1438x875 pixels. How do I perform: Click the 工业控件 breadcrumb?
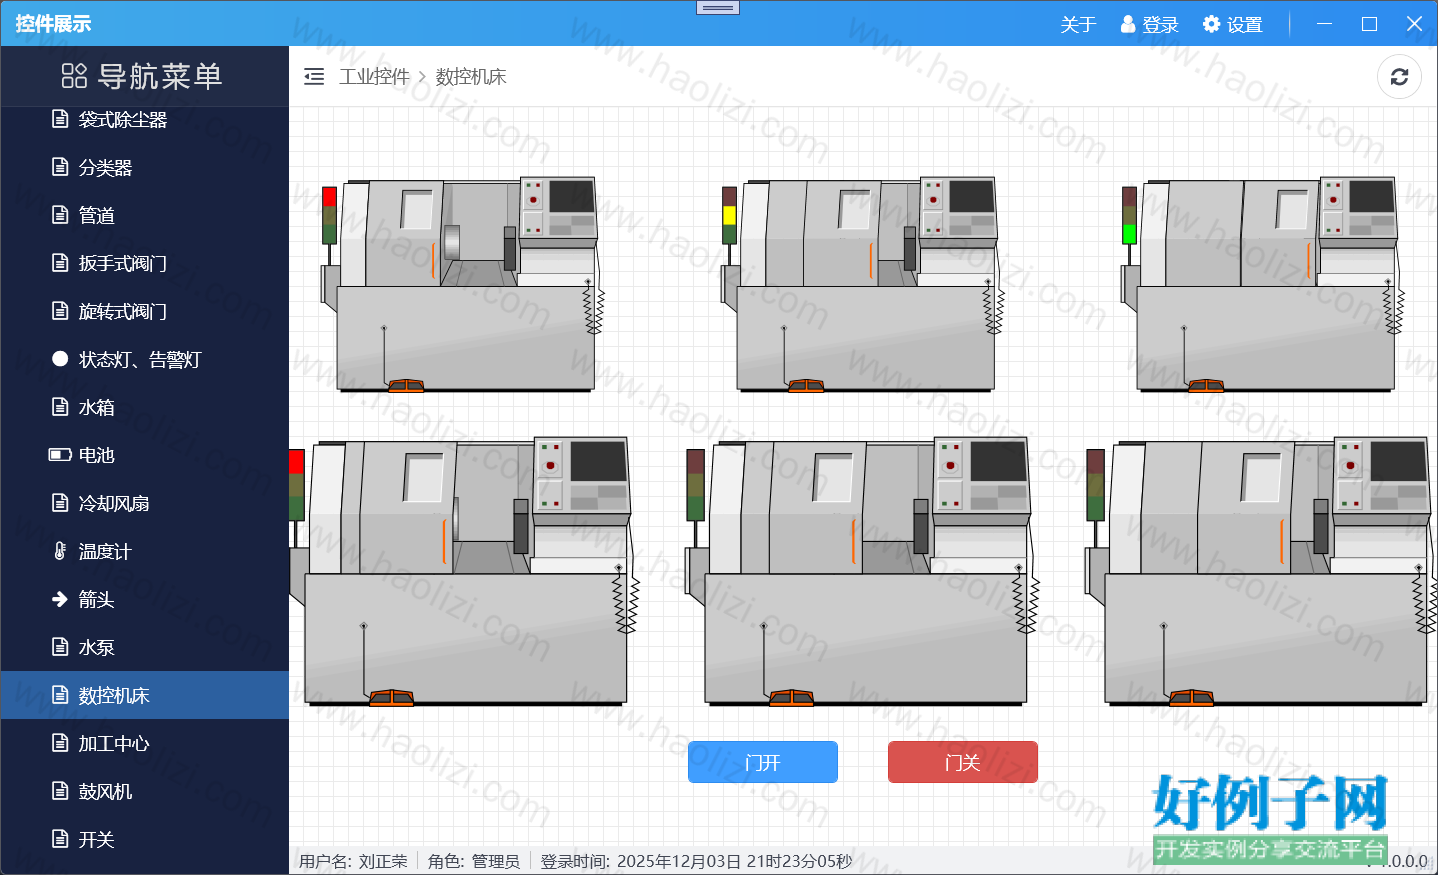click(374, 77)
